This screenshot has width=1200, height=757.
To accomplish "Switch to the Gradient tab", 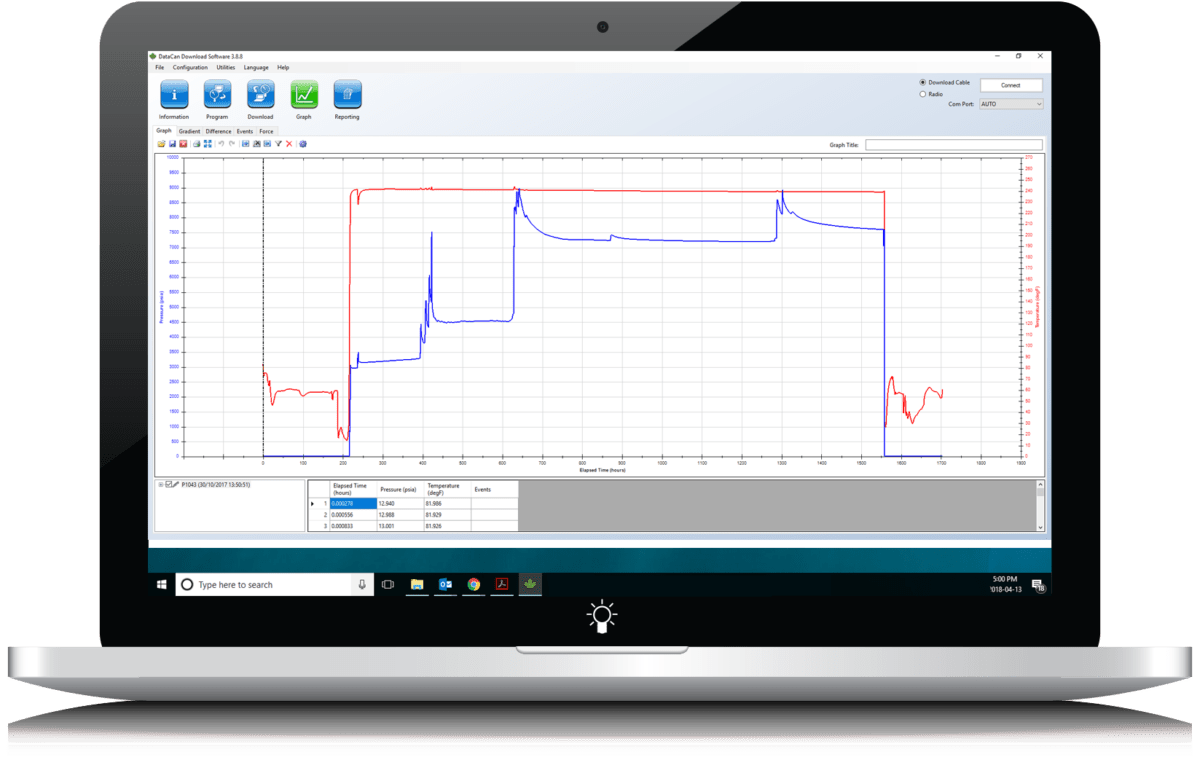I will tap(189, 130).
